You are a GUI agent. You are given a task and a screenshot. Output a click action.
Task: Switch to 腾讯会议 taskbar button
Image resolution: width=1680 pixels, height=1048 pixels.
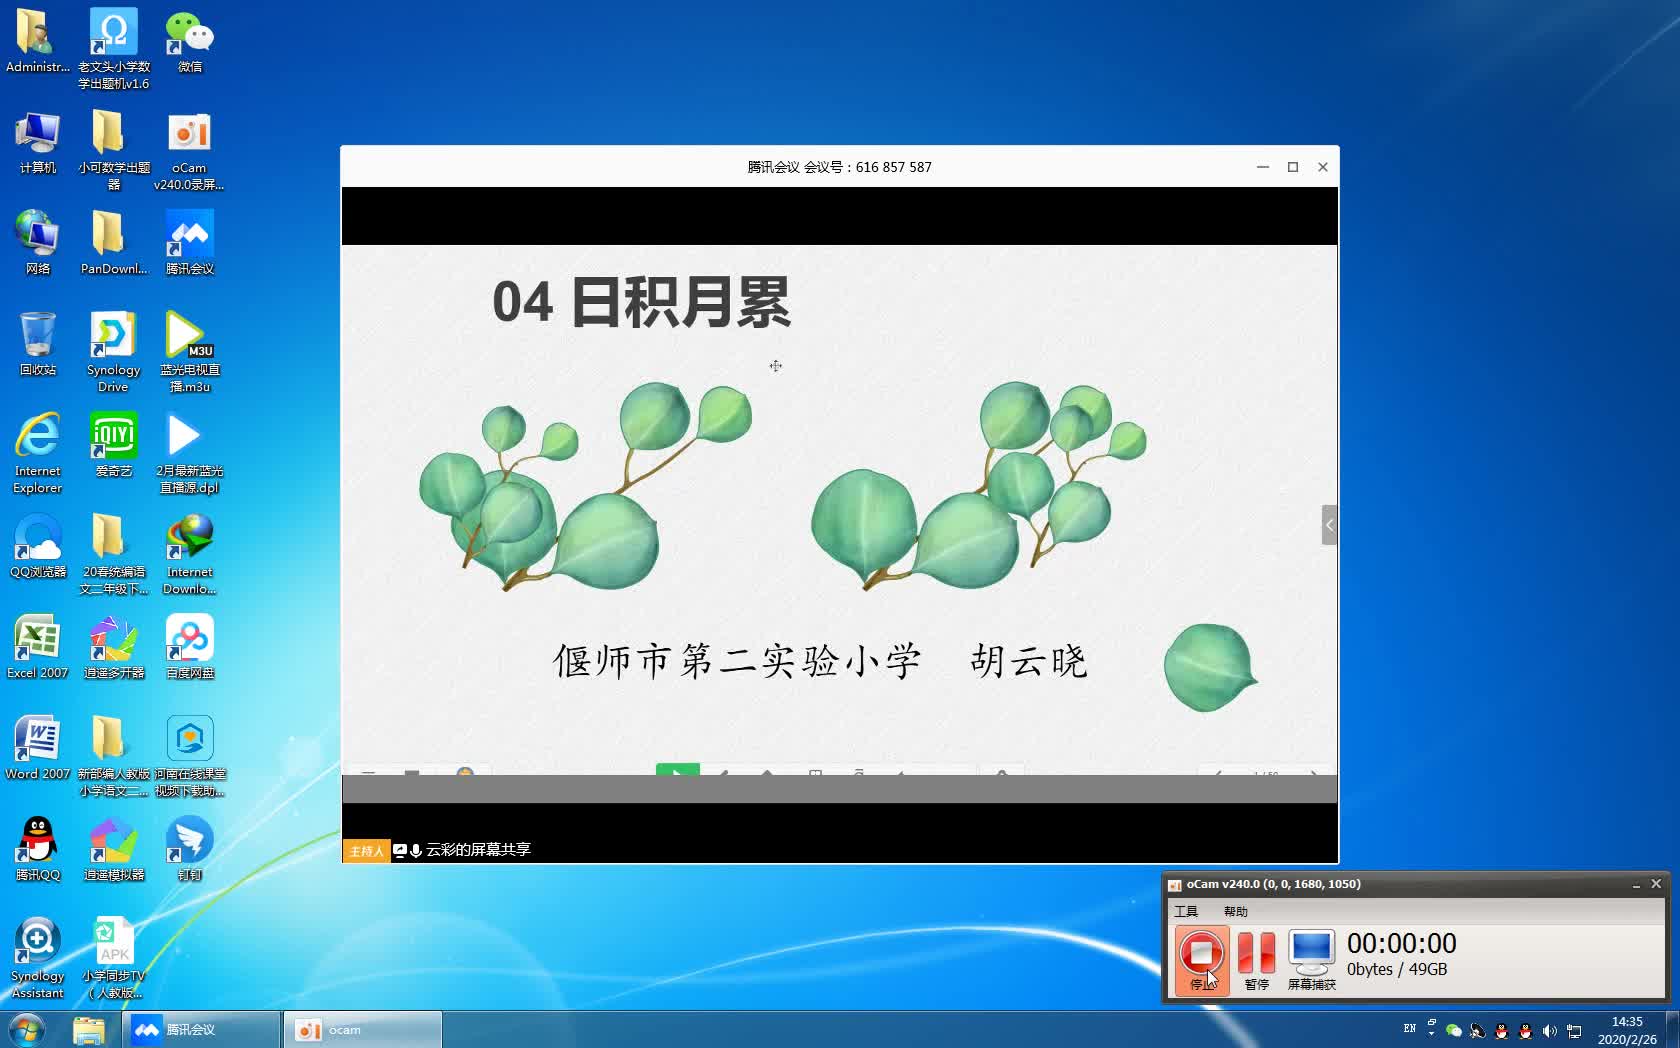(x=201, y=1029)
